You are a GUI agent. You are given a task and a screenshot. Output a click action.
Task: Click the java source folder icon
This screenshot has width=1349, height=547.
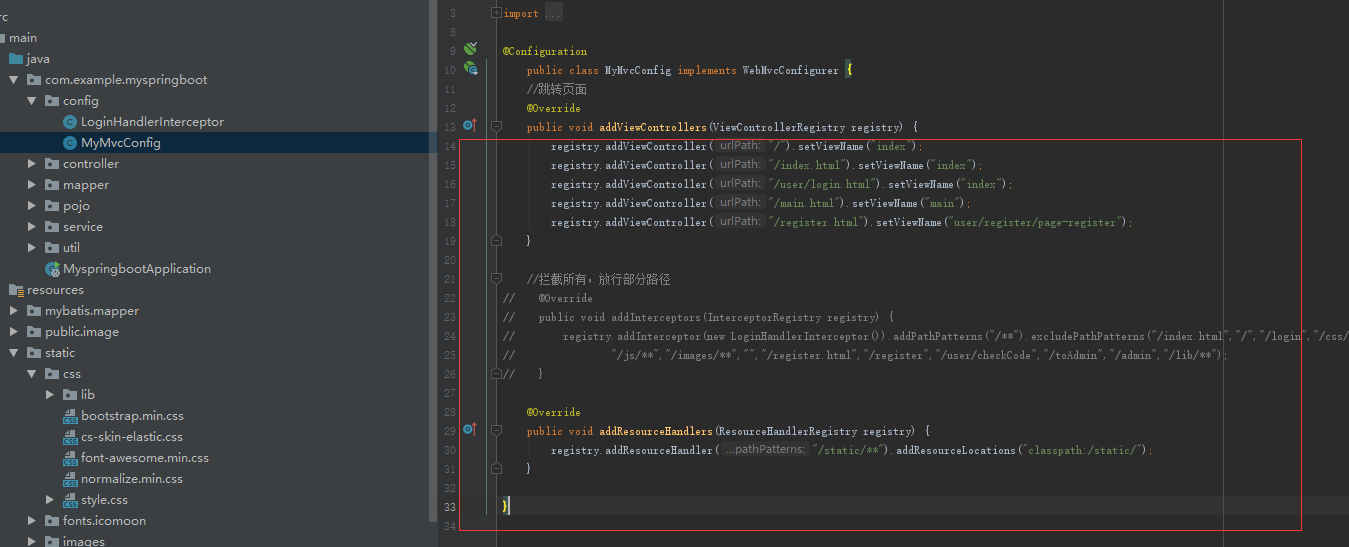coord(16,59)
